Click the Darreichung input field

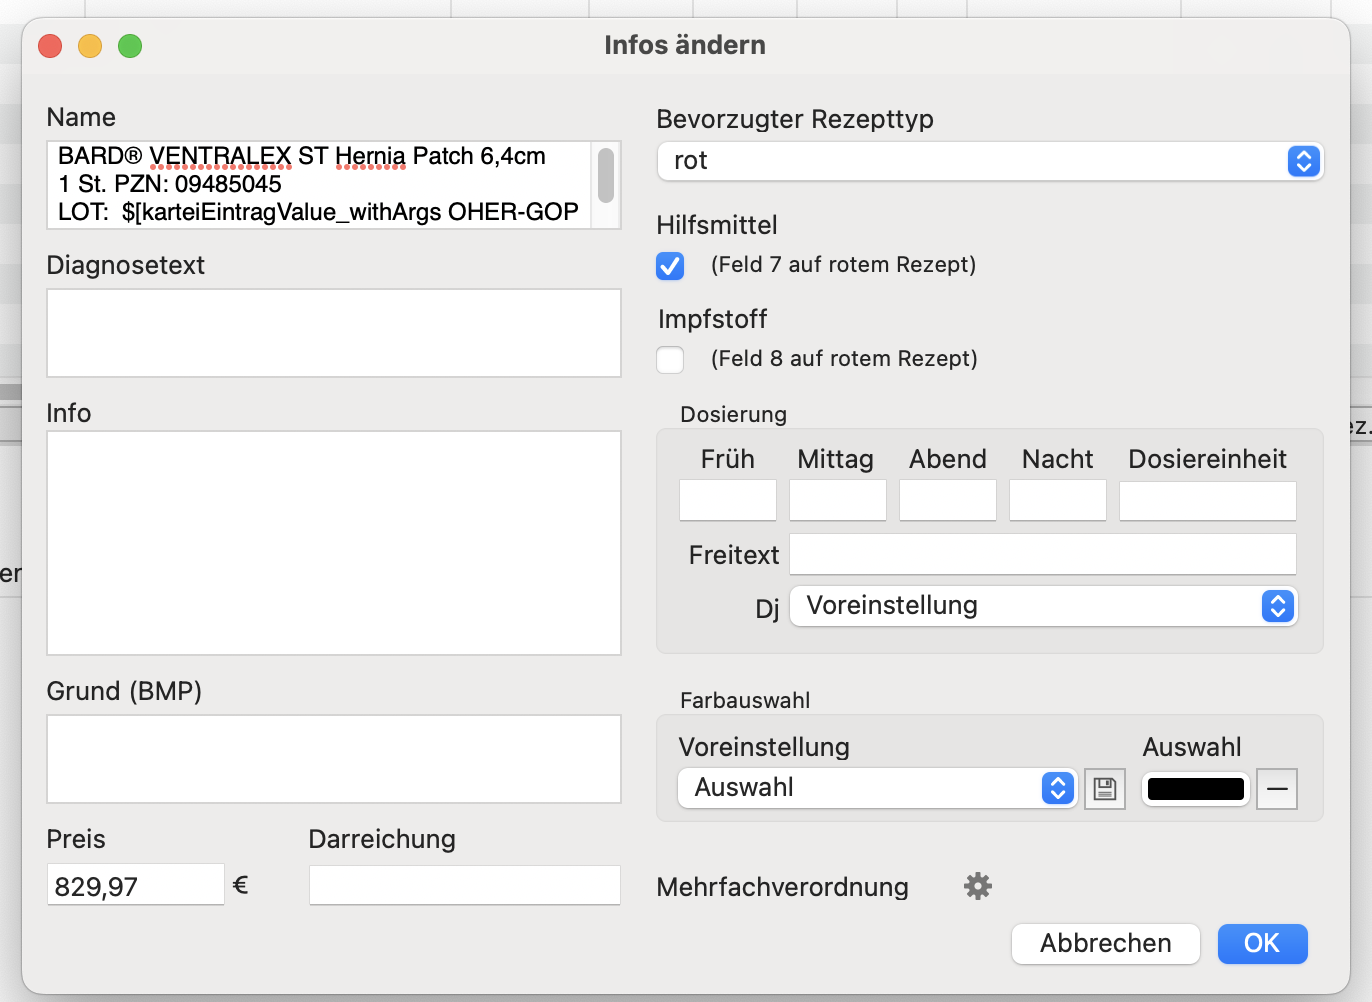[x=465, y=885]
